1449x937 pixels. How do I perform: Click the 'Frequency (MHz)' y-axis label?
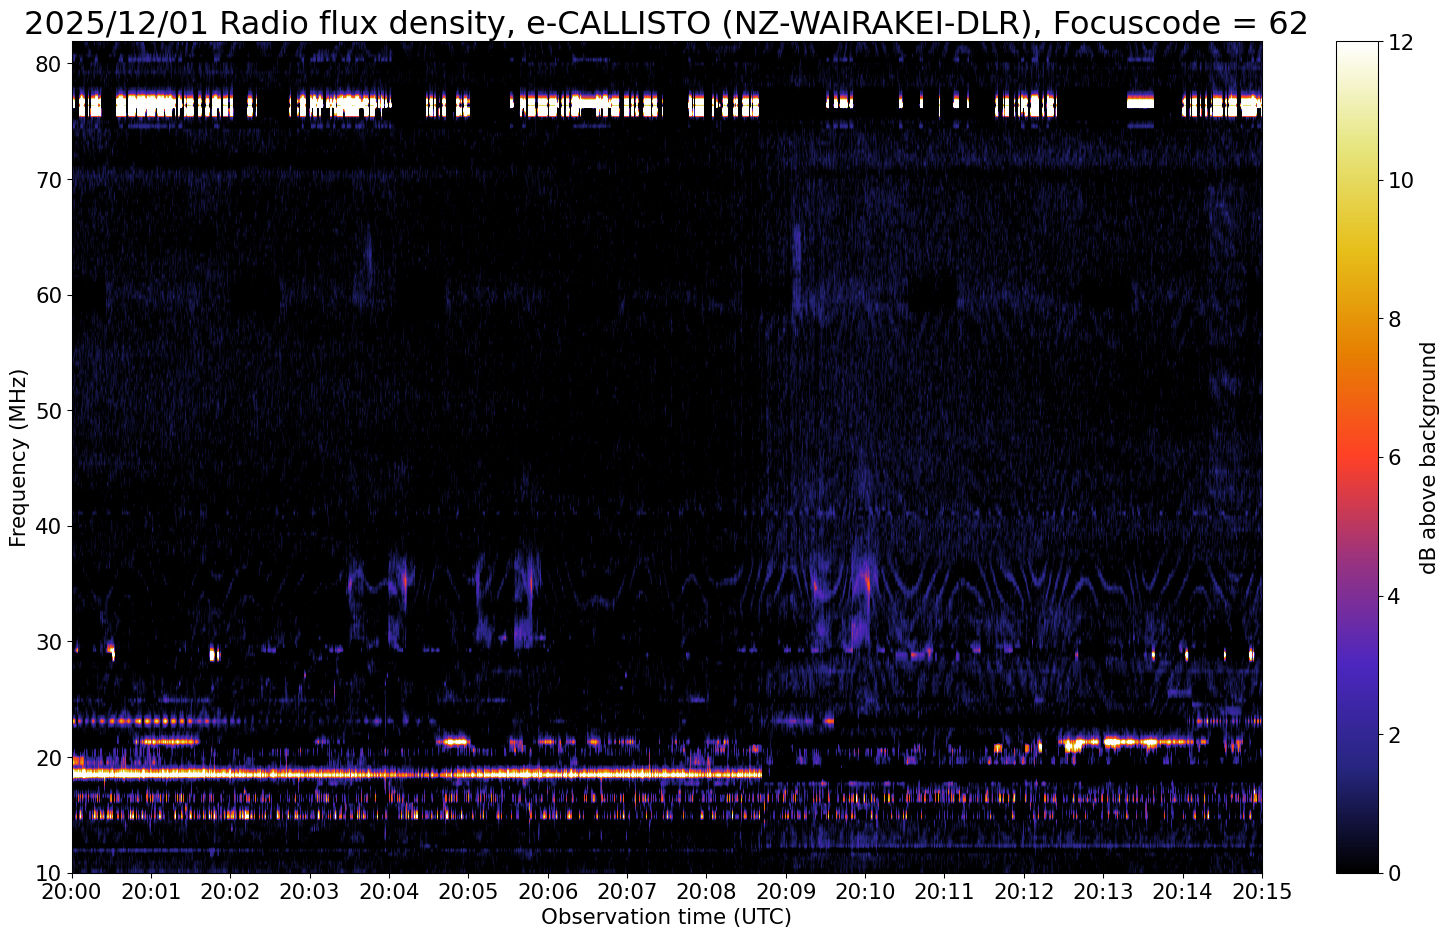tap(18, 457)
